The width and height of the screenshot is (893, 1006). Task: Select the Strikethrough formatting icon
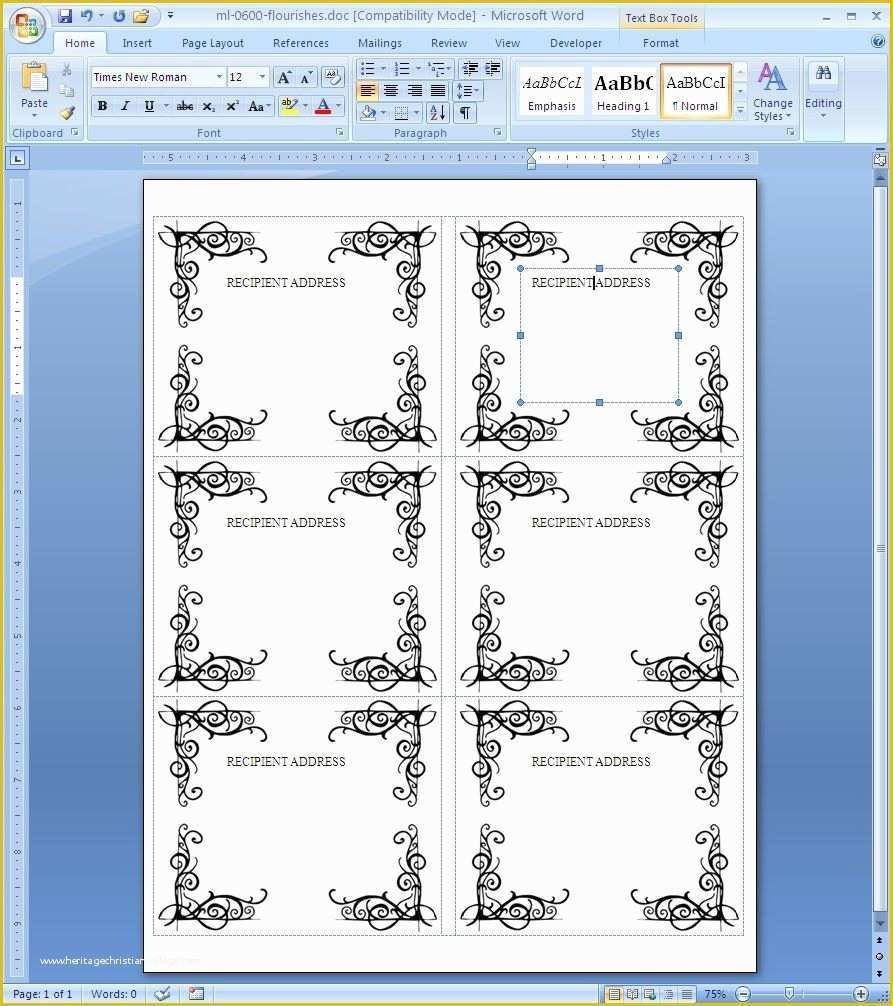[185, 105]
